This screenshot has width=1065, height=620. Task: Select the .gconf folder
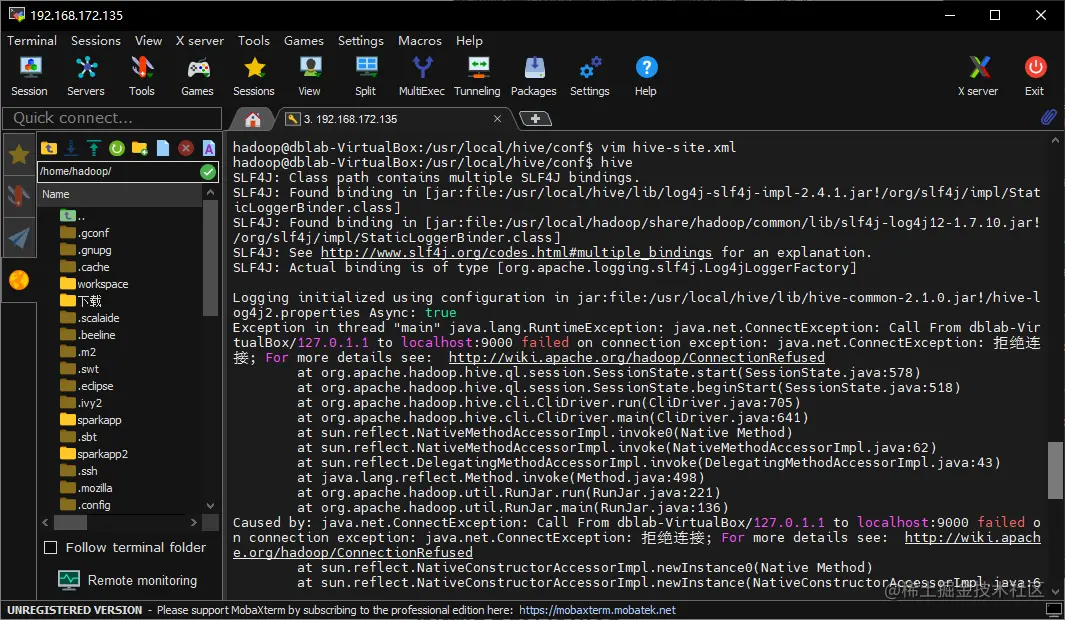click(x=84, y=233)
